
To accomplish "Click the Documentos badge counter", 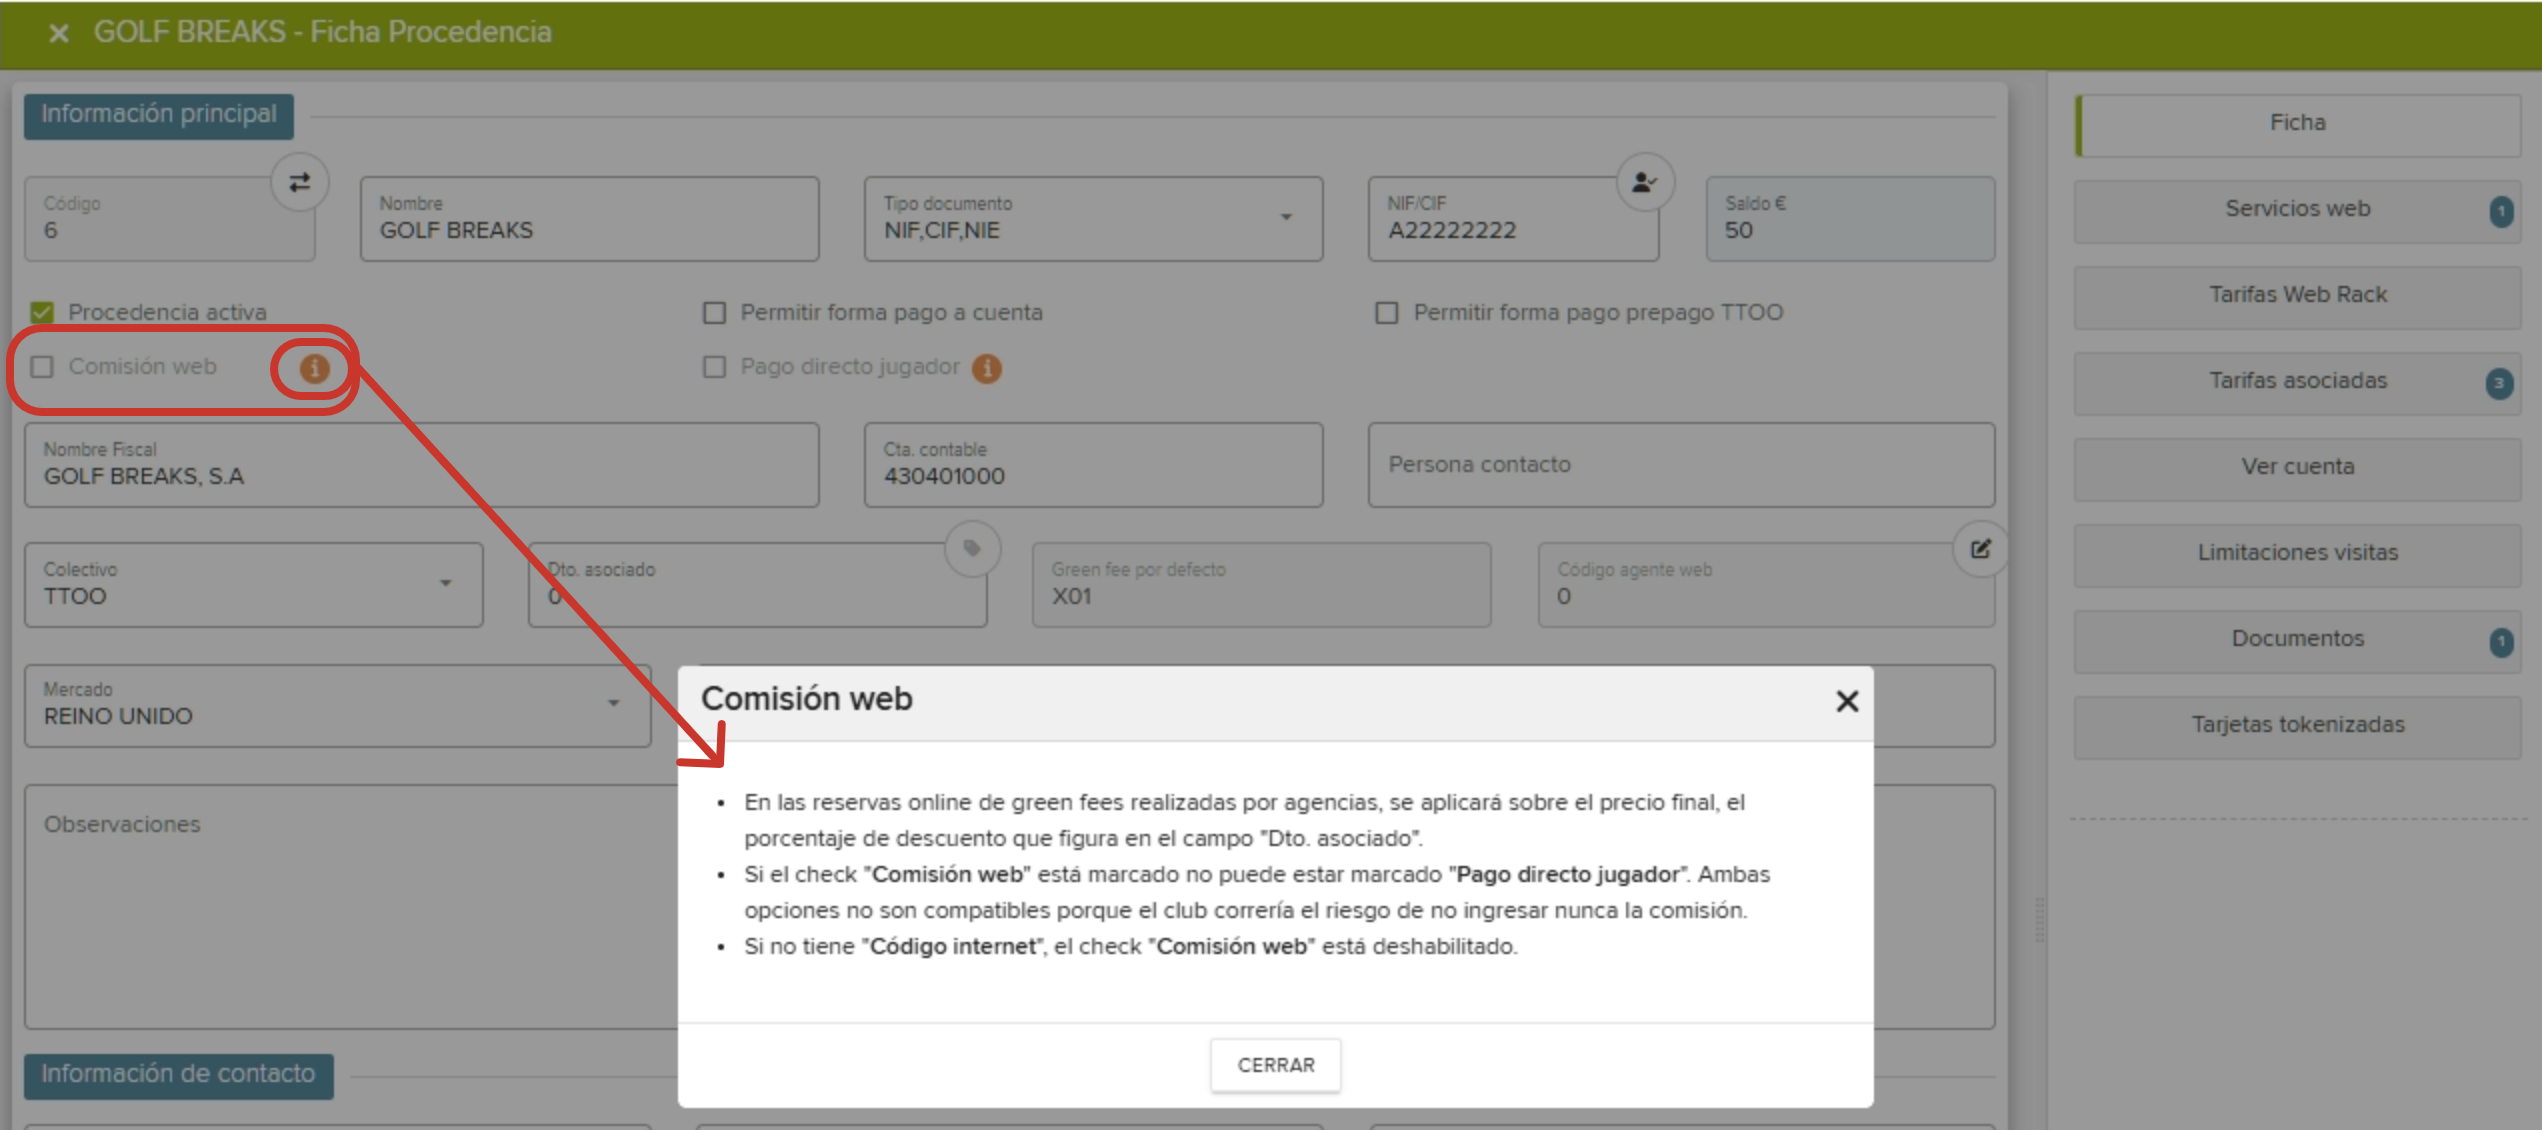I will pos(2500,641).
